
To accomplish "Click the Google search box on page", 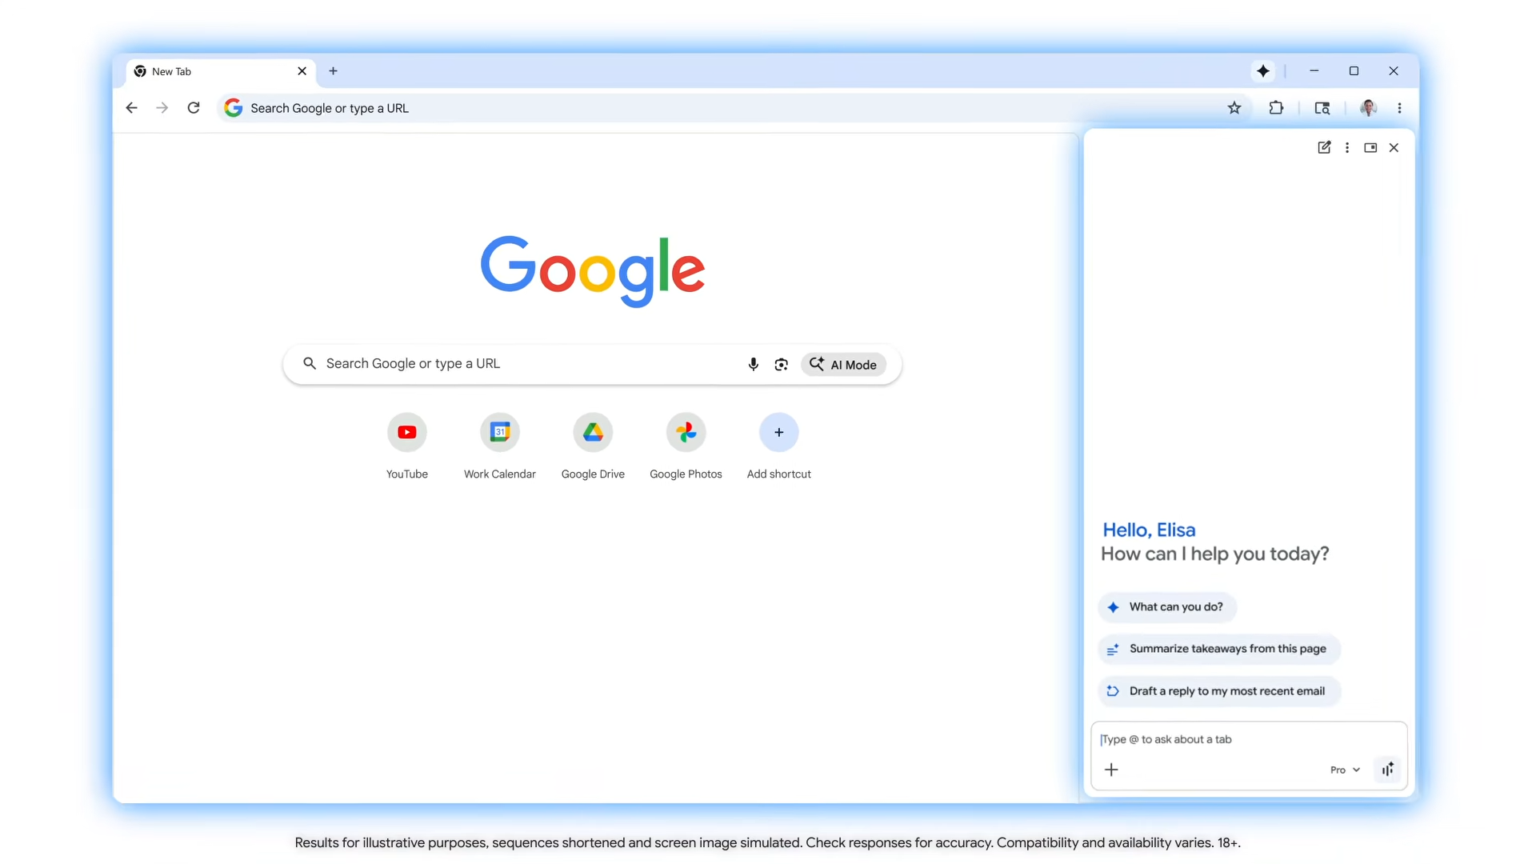I will pos(592,364).
